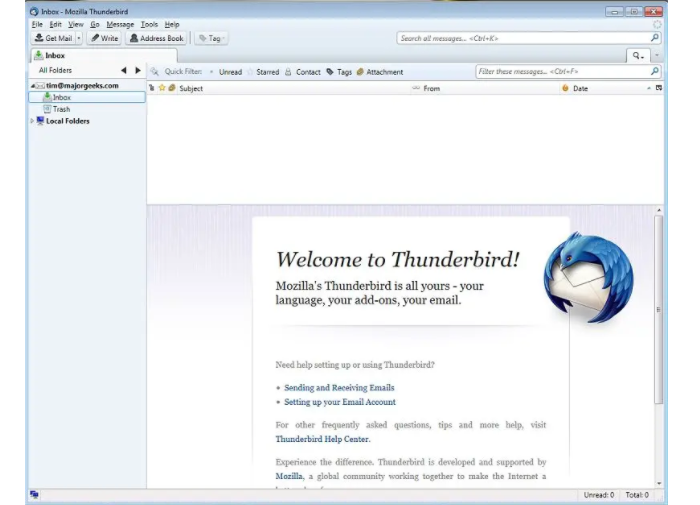
Task: Collapse the tim@majorgeeks.com account
Action: [33, 86]
